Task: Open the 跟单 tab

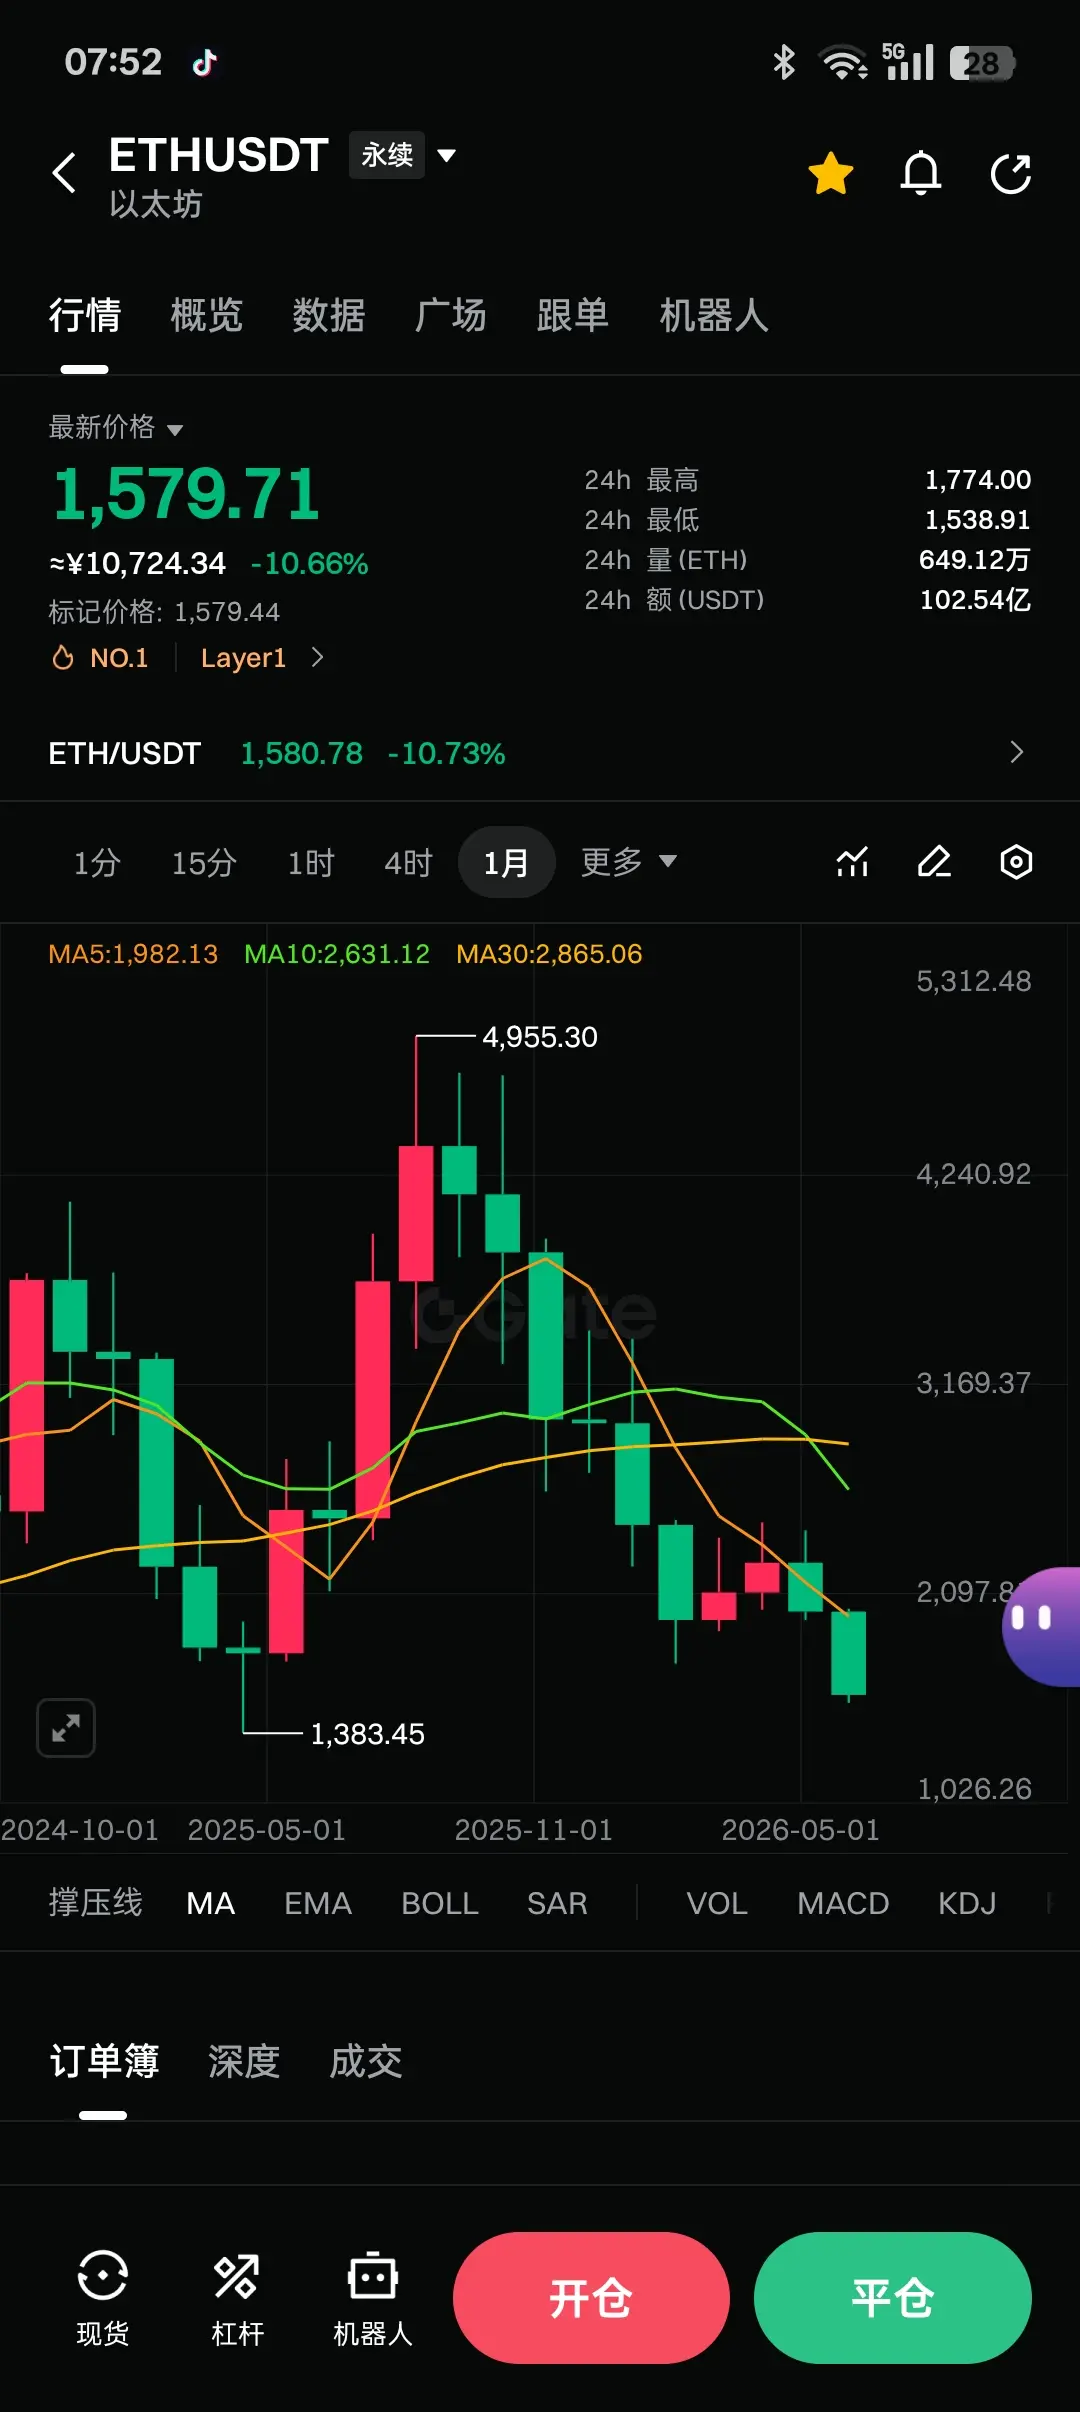Action: [x=573, y=315]
